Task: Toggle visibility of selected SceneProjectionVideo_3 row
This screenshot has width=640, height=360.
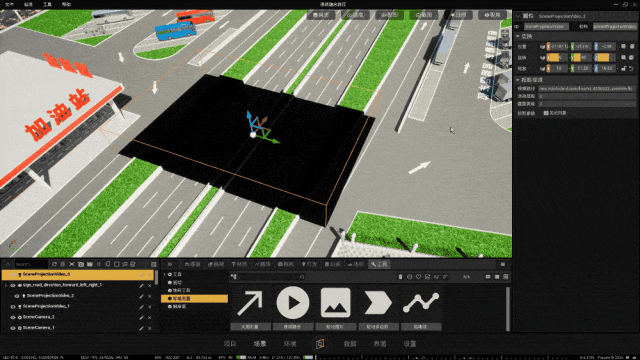Action: [x=13, y=275]
